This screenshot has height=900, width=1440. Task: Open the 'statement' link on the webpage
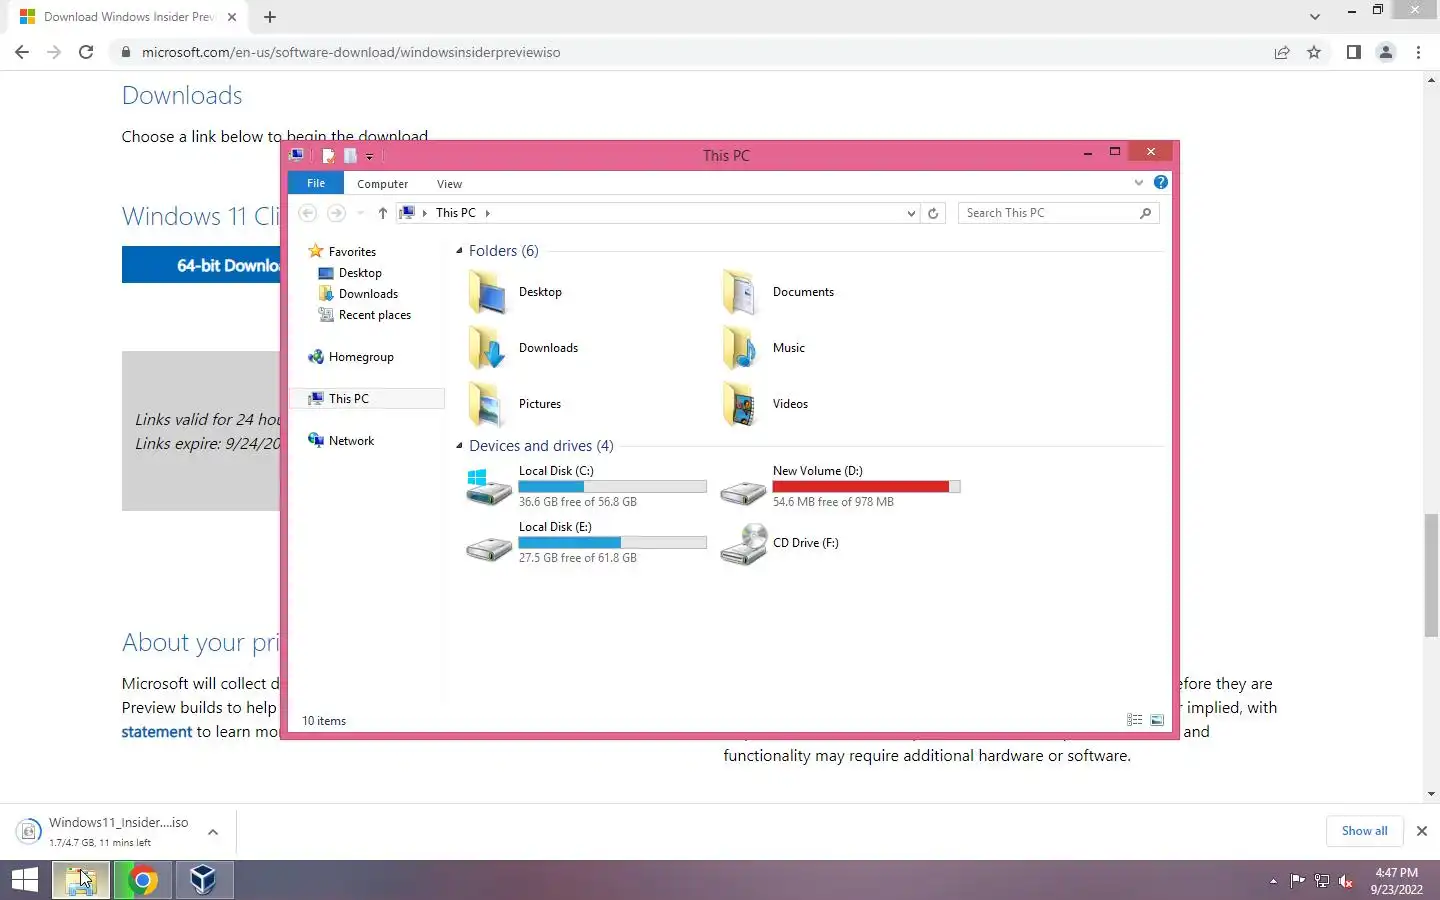pyautogui.click(x=156, y=732)
